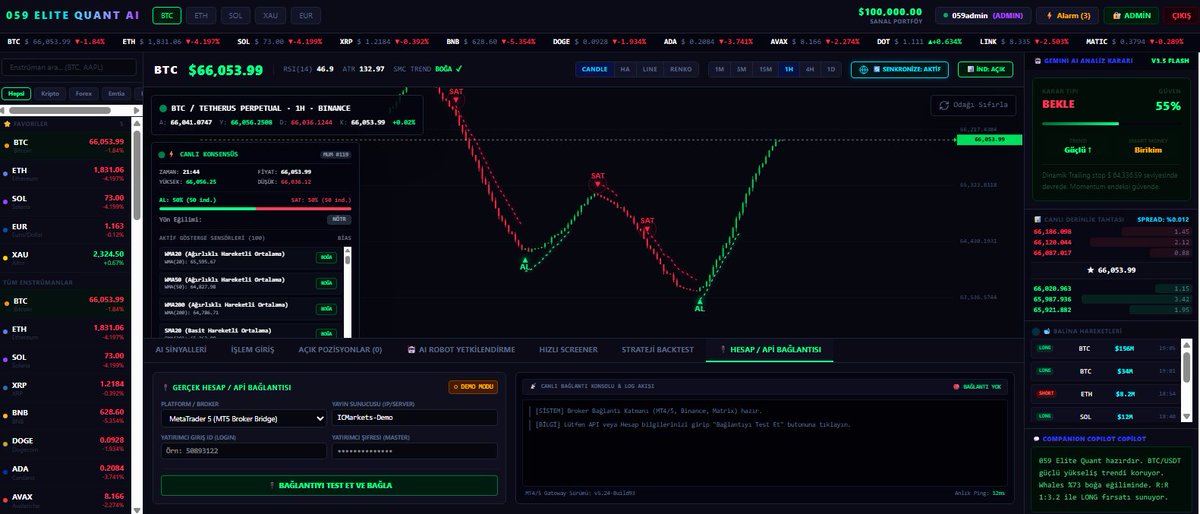Open the İŞLEM GİRİŞ tab

coord(252,350)
